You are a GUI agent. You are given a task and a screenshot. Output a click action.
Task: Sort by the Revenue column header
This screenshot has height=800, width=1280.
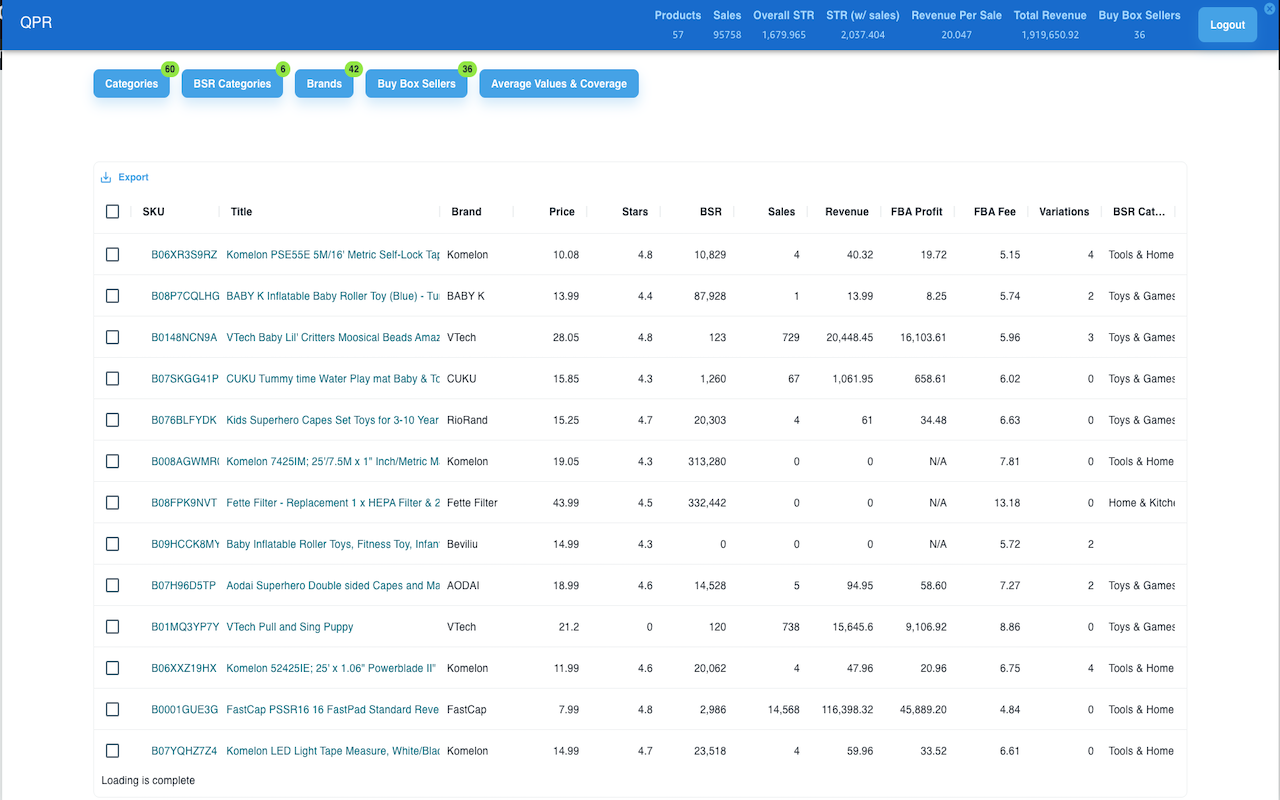click(847, 212)
